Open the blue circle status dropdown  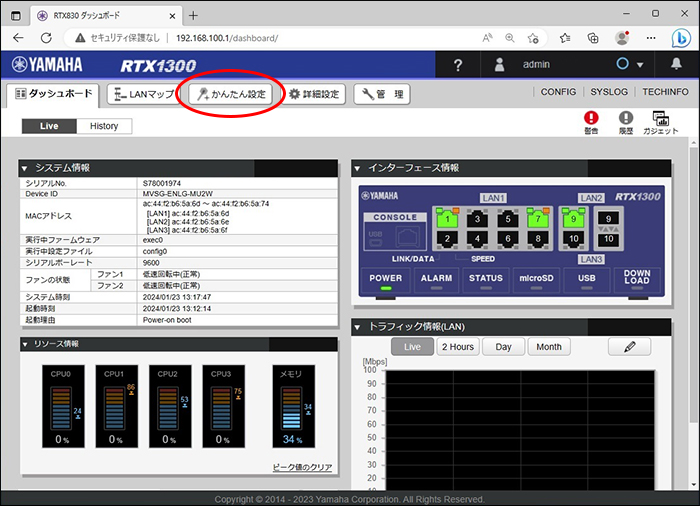pyautogui.click(x=629, y=64)
